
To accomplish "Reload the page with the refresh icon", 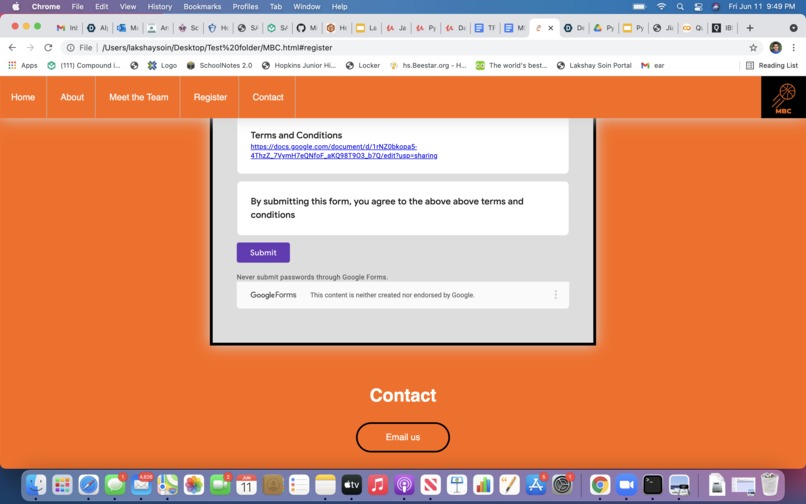I will (48, 47).
